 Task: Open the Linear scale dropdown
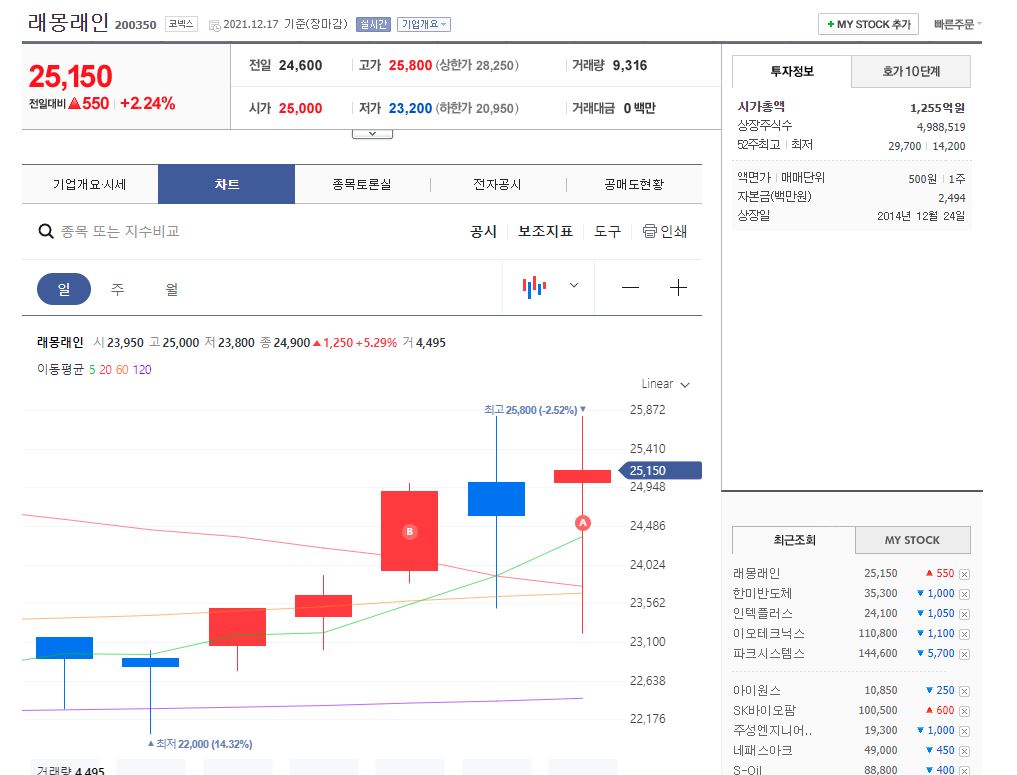tap(665, 384)
